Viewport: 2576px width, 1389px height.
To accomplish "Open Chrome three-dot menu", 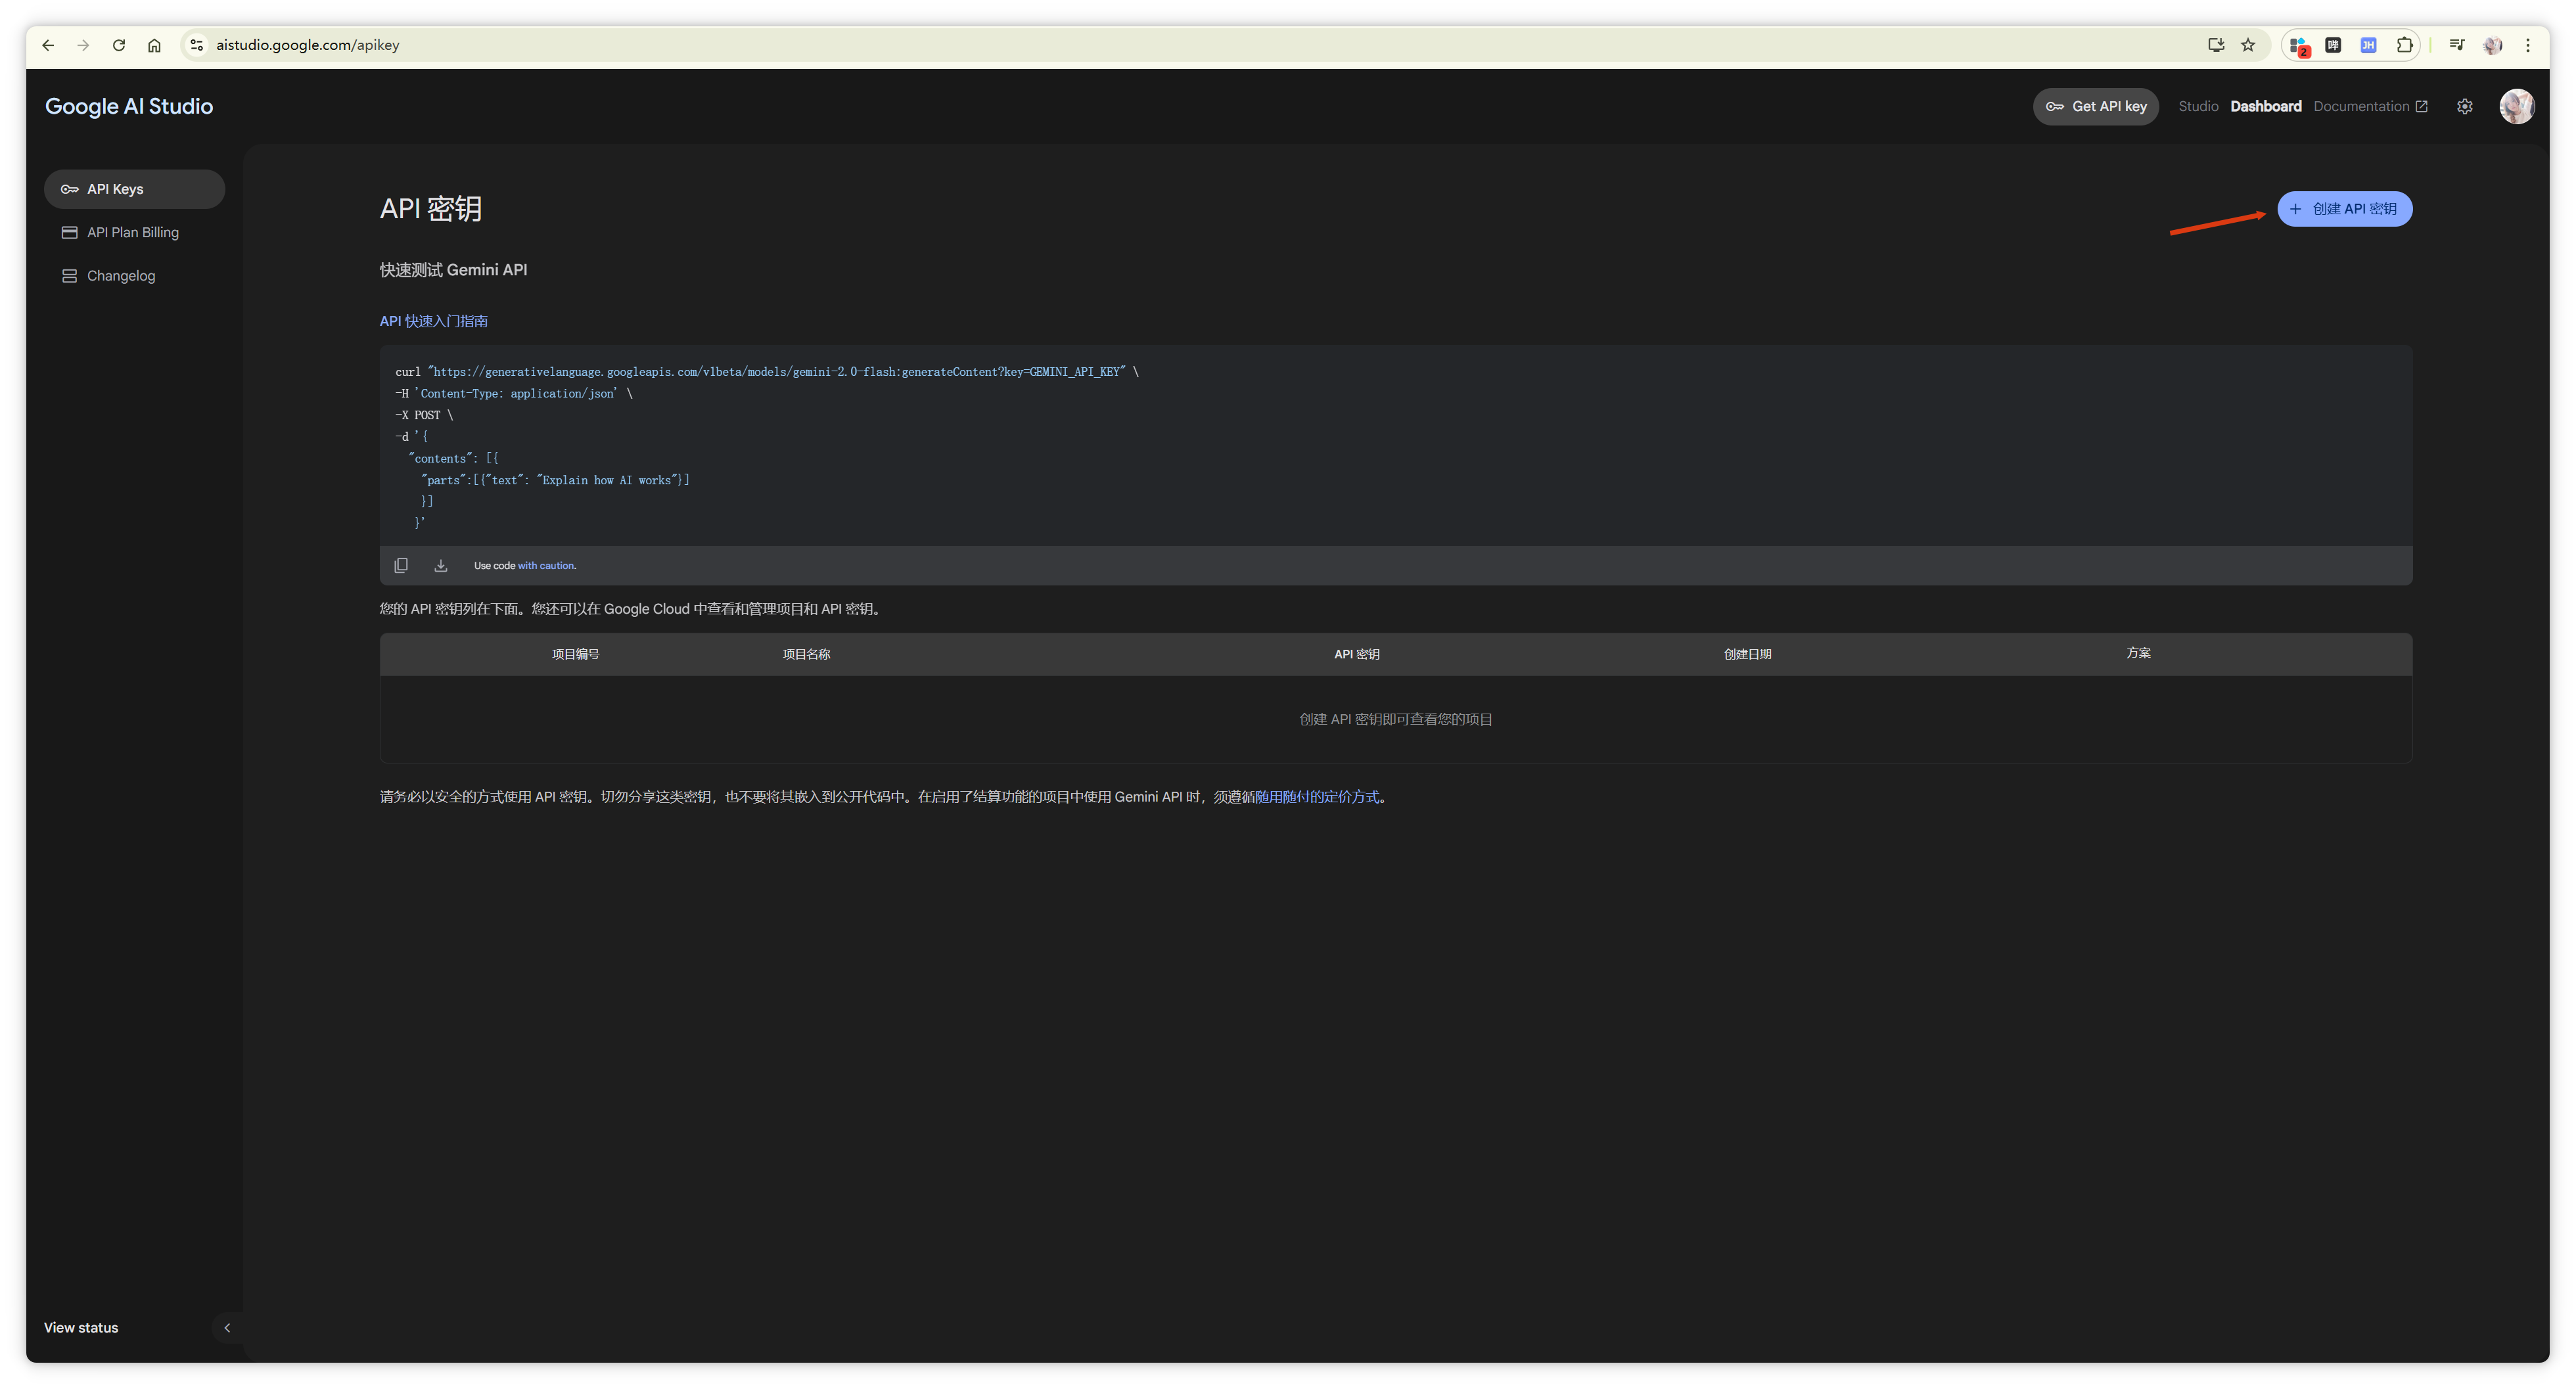I will coord(2528,45).
